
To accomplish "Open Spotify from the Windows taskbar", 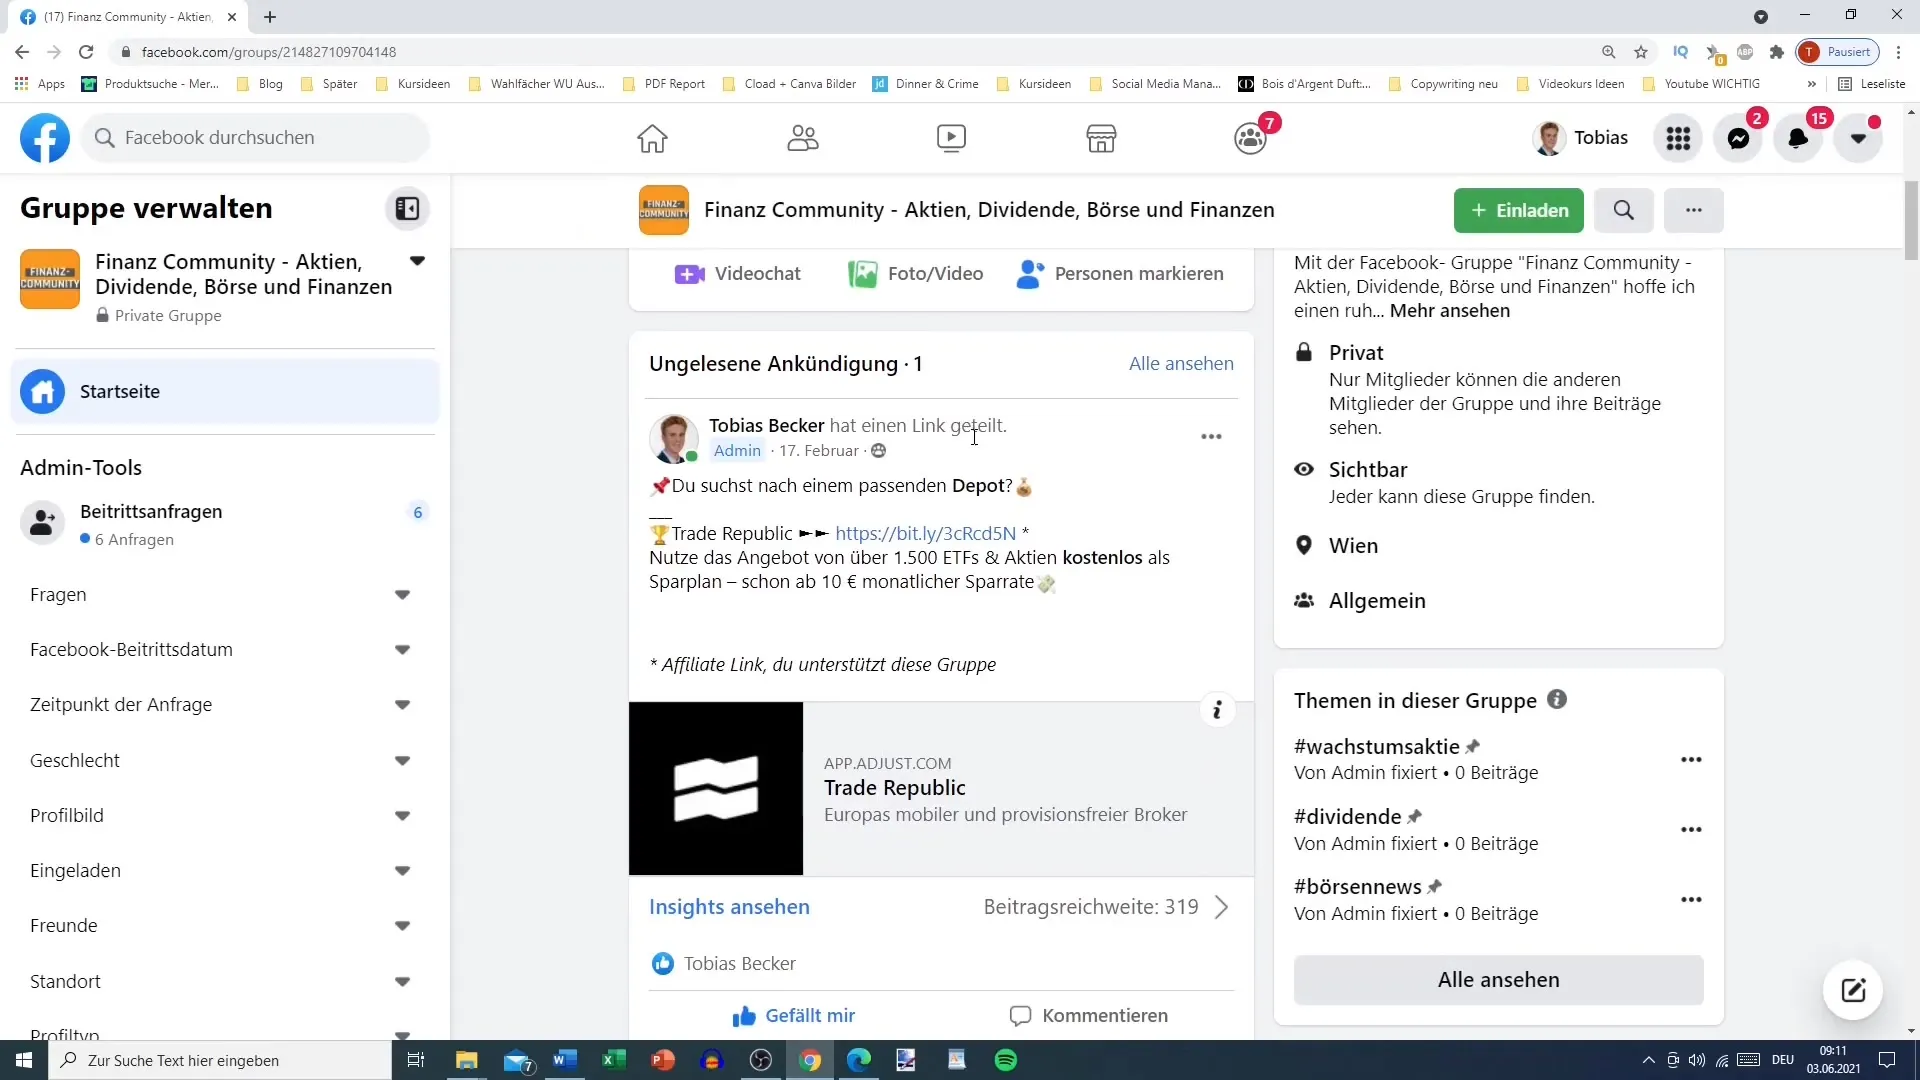I will click(1006, 1060).
